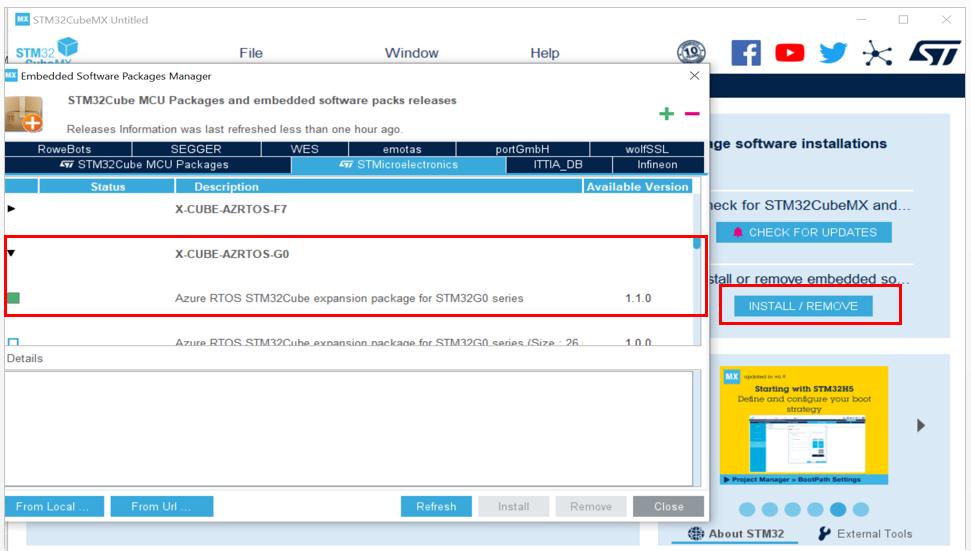The width and height of the screenshot is (971, 551).
Task: Click the package list vertical scrollbar
Action: tap(697, 260)
